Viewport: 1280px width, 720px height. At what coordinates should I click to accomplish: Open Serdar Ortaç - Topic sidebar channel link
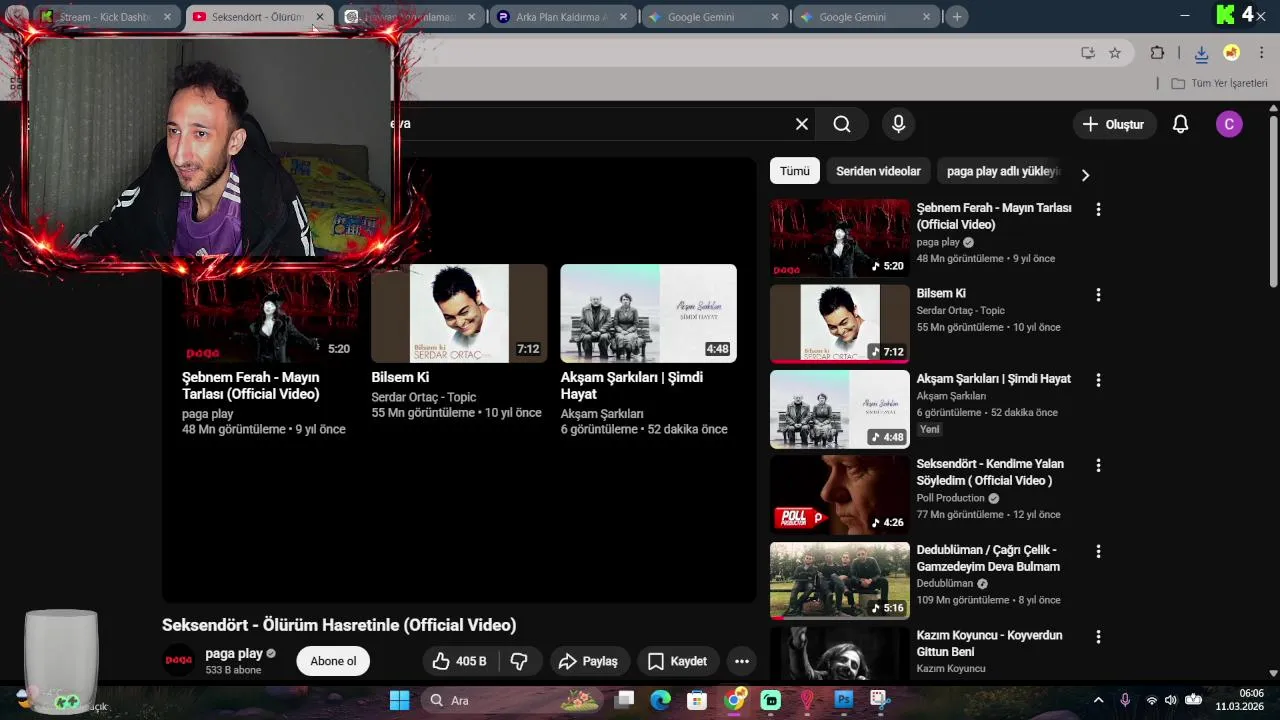click(960, 310)
